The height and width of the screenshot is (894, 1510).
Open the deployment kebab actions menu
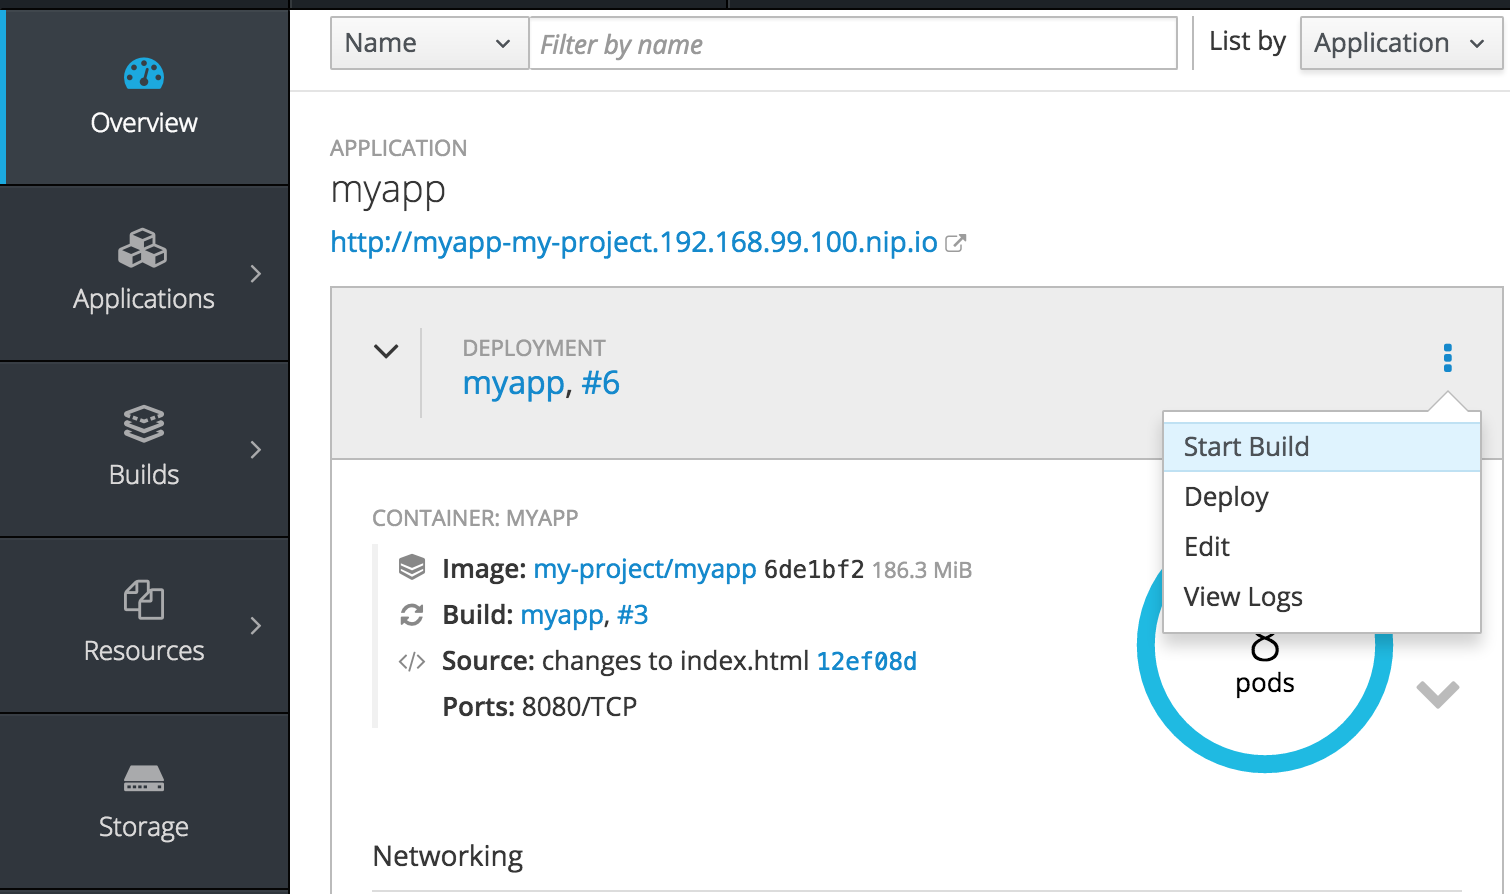1447,358
